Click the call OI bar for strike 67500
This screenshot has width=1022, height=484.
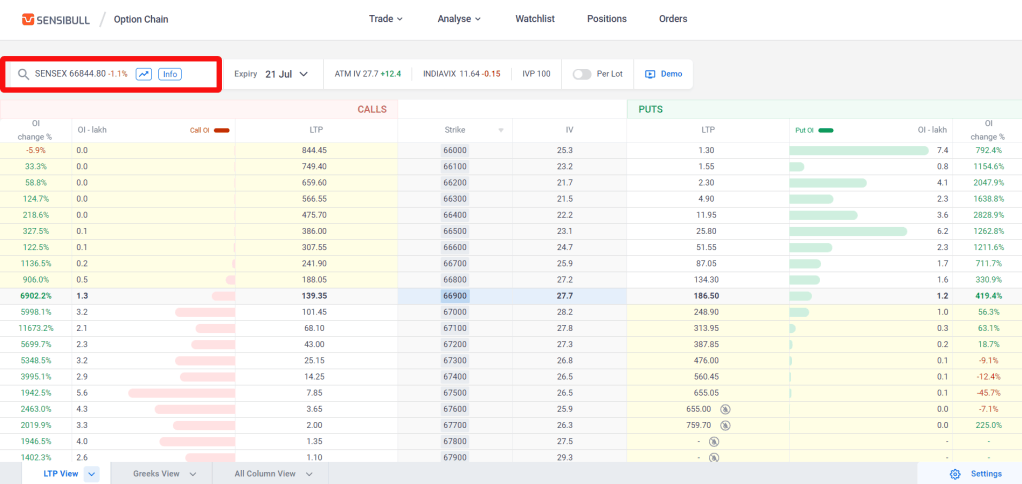(181, 393)
